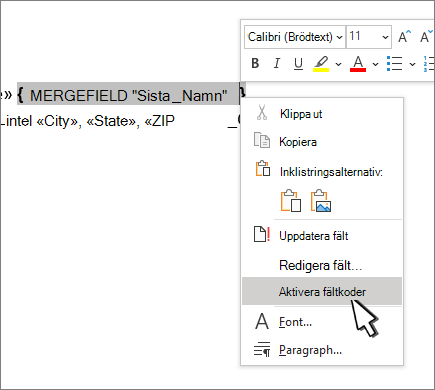The image size is (435, 390).
Task: Click paragraph lines icon beside Paragraph...
Action: [262, 349]
